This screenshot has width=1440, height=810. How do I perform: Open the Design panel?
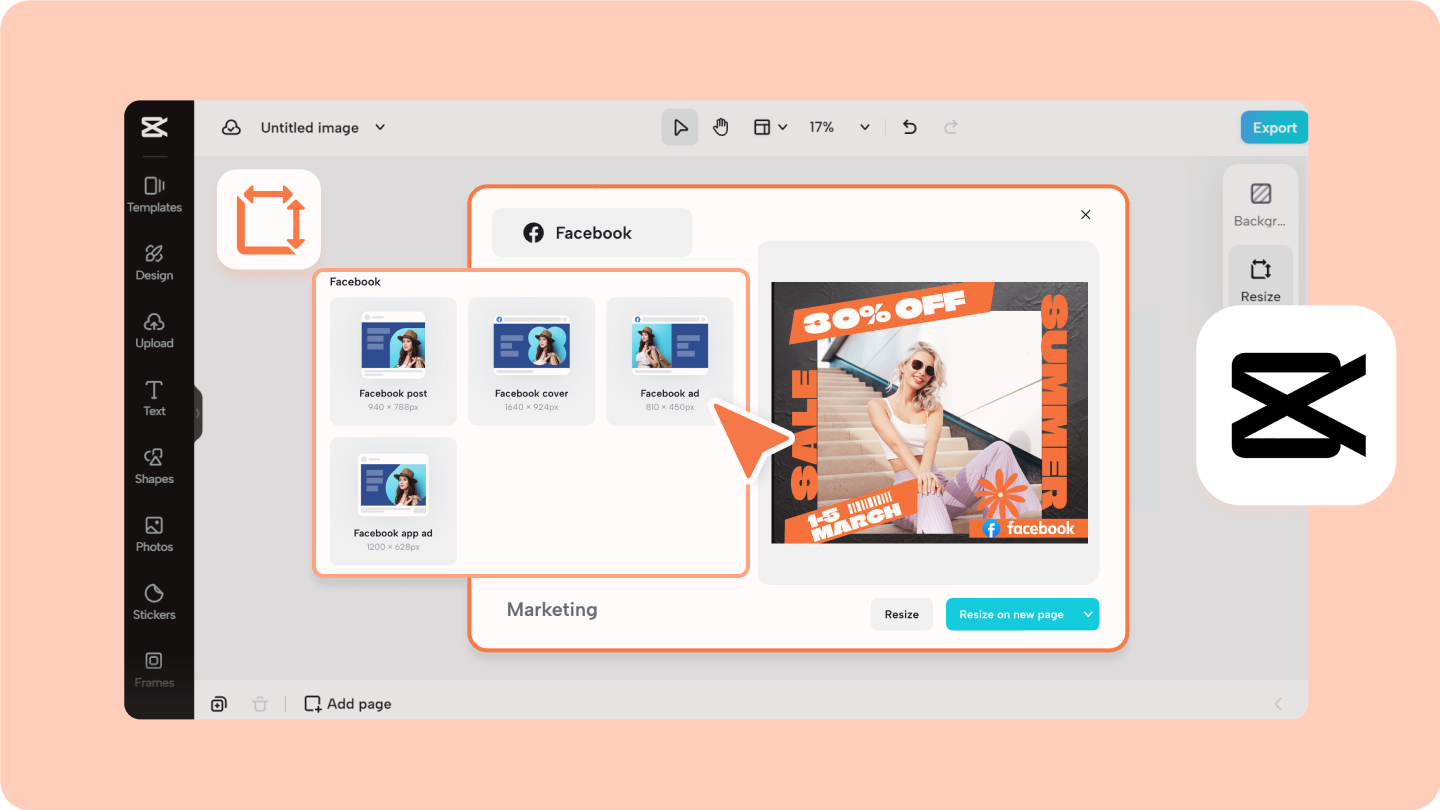point(154,262)
